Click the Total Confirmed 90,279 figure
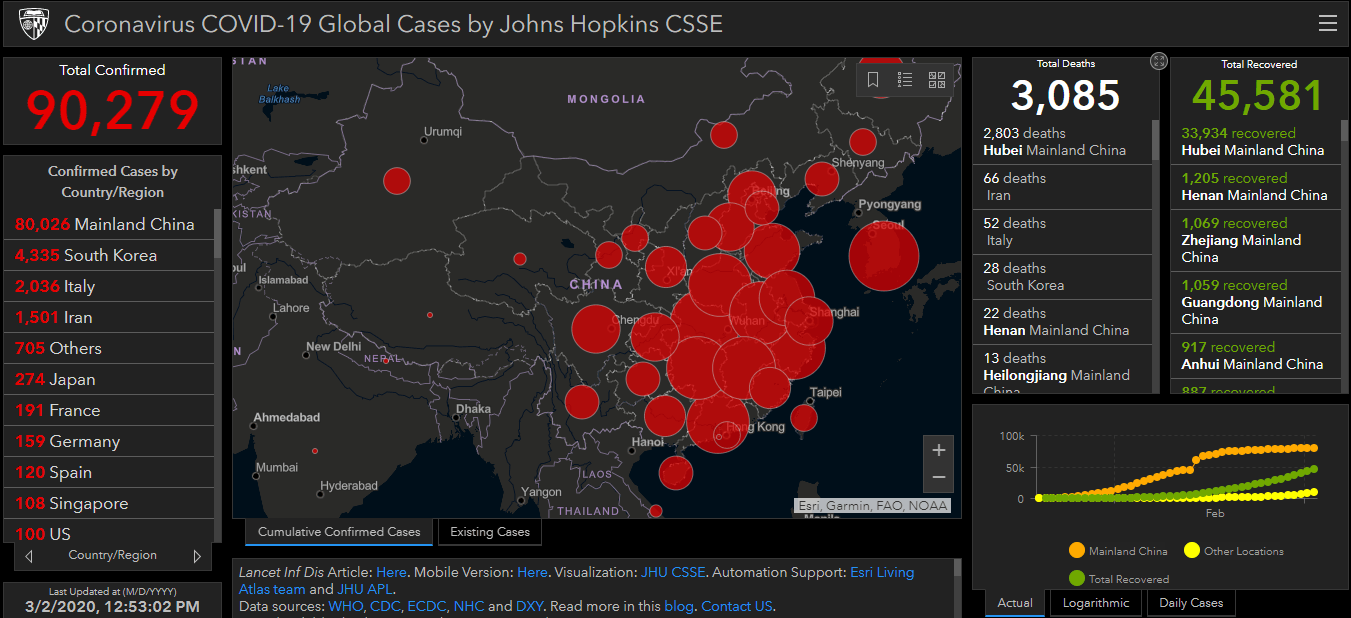This screenshot has width=1351, height=618. pyautogui.click(x=113, y=110)
